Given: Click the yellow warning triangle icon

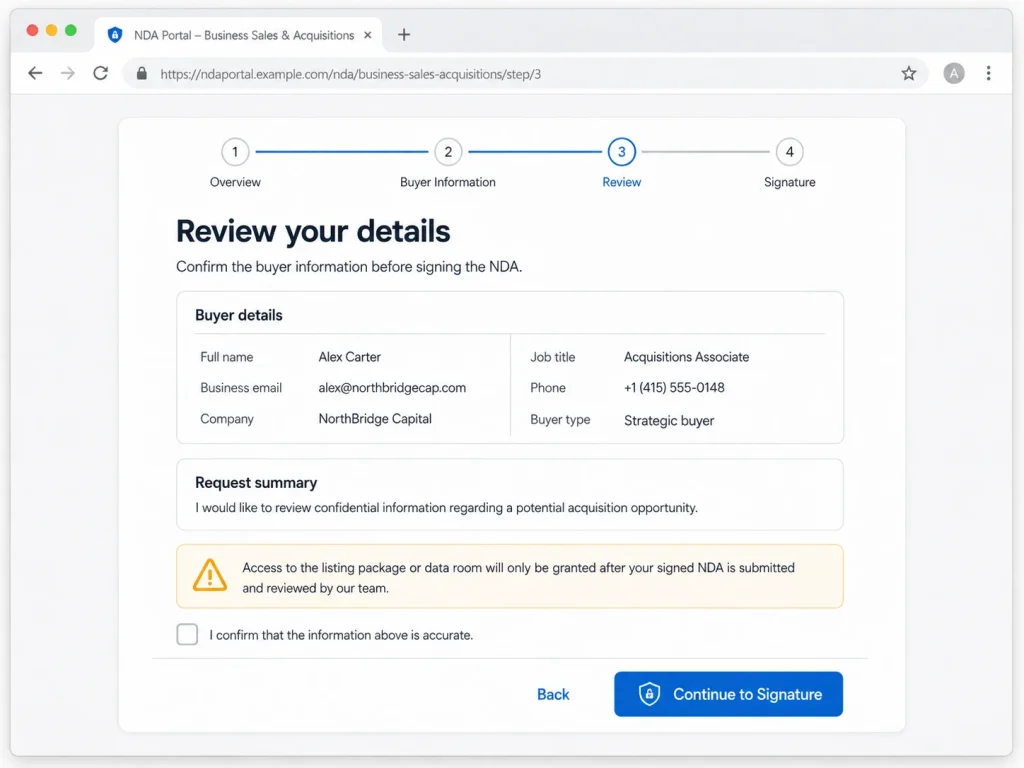Looking at the screenshot, I should (x=210, y=575).
